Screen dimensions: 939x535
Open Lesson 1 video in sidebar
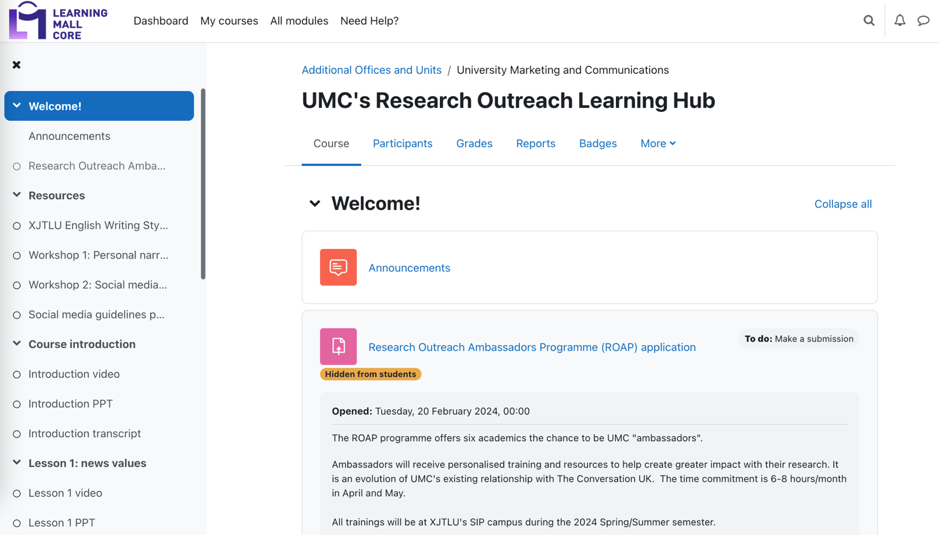[65, 493]
